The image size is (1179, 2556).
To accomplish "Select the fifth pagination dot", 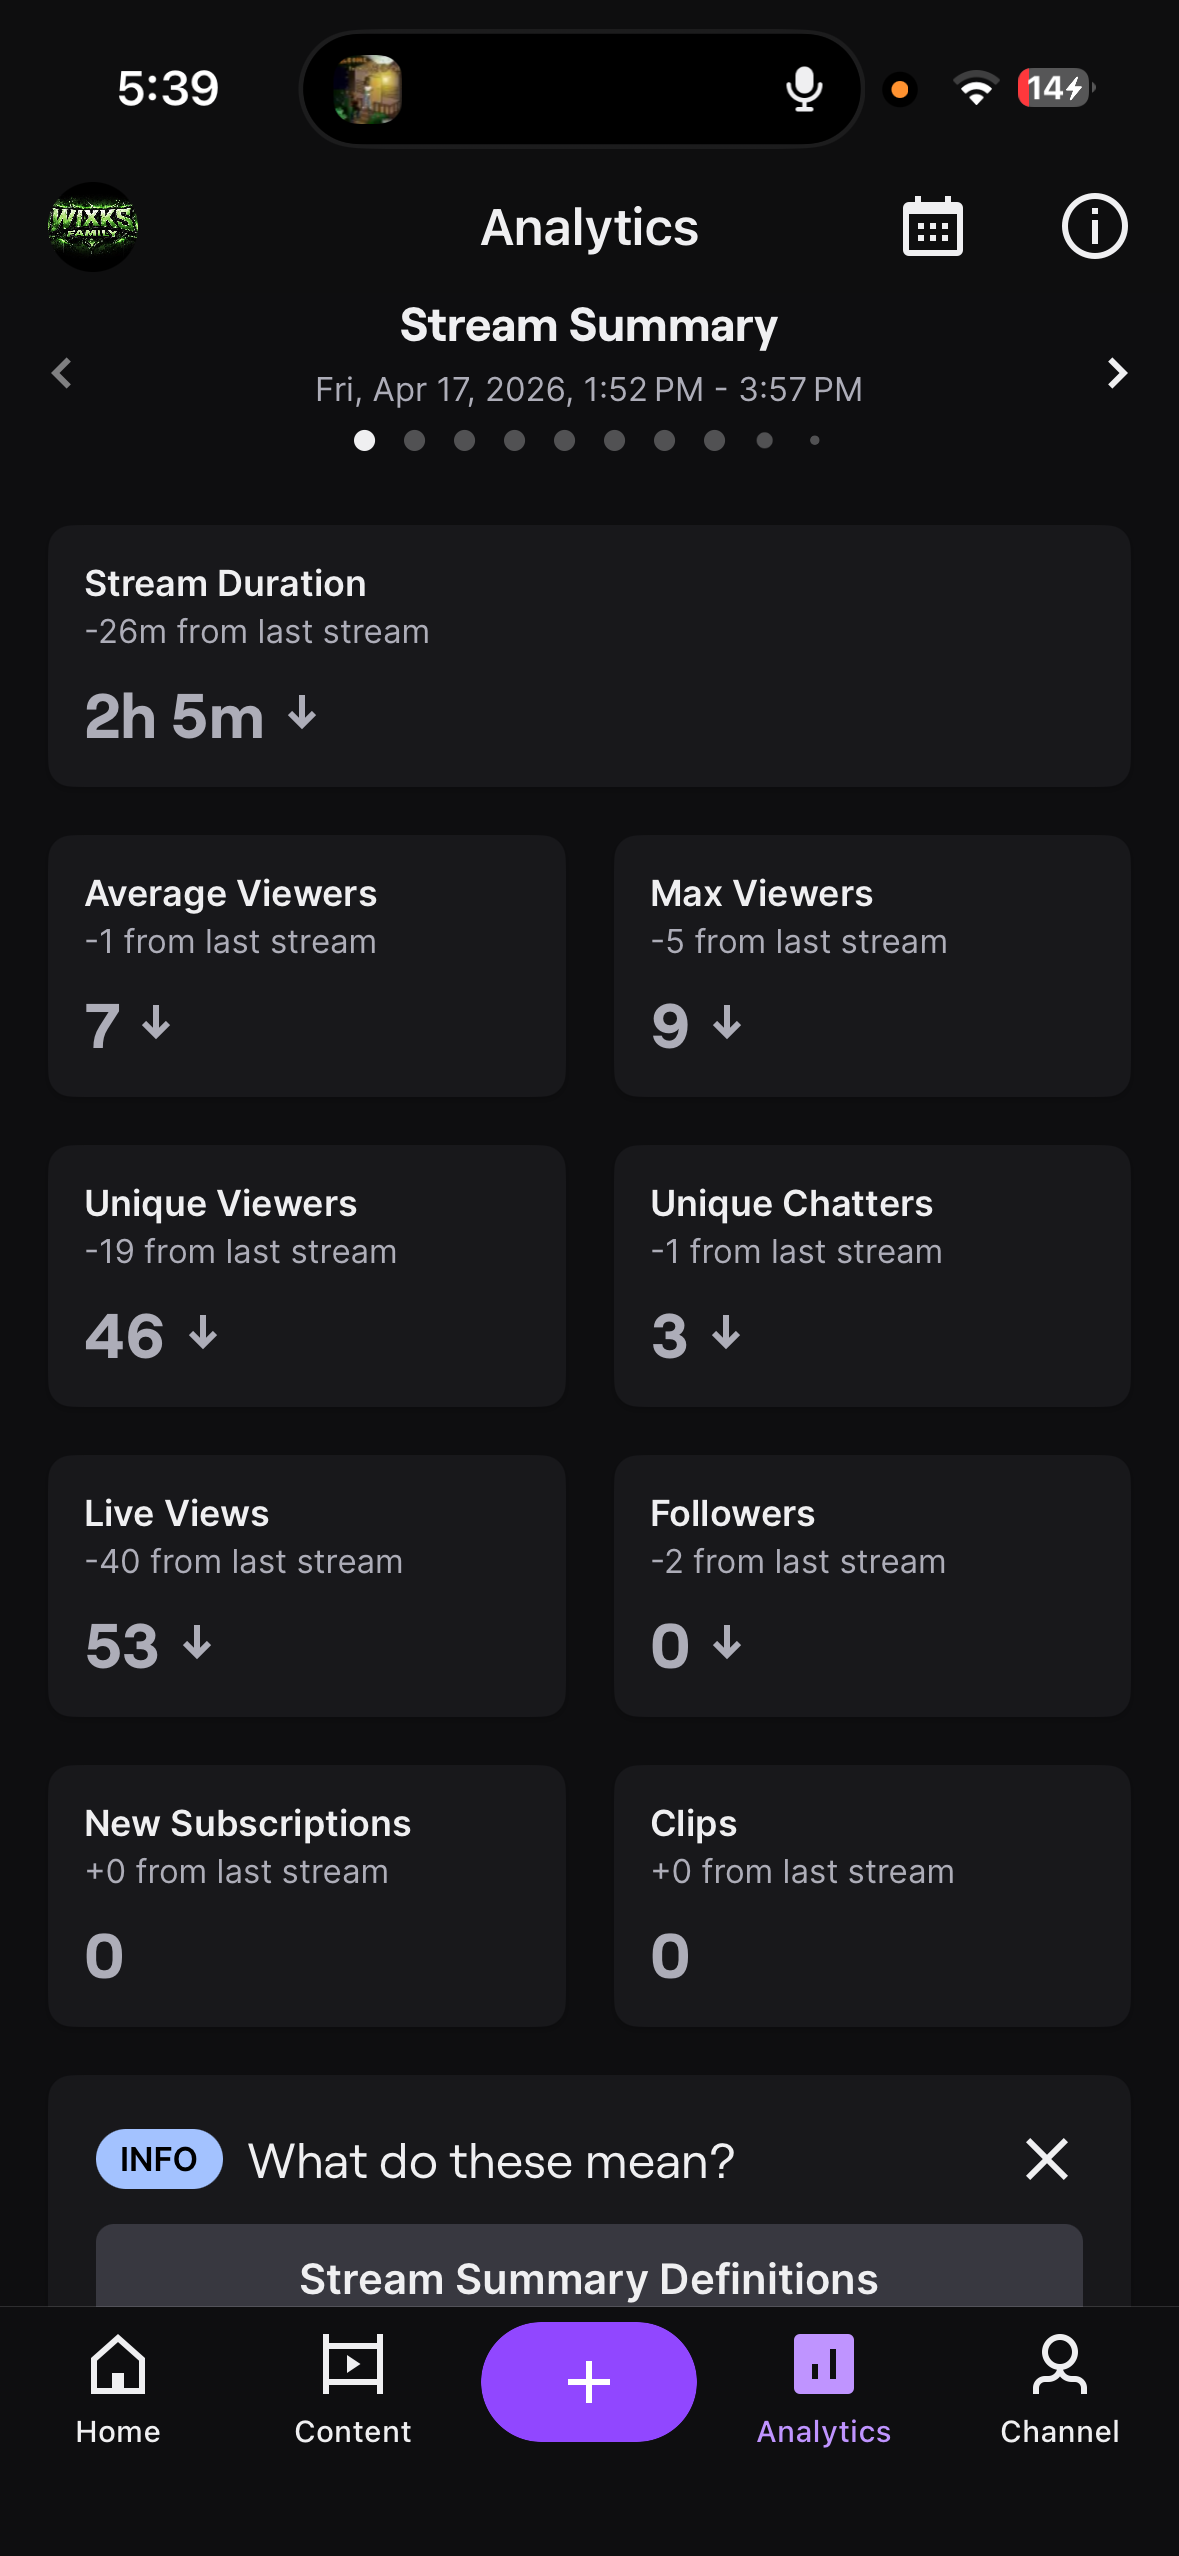I will (x=565, y=440).
